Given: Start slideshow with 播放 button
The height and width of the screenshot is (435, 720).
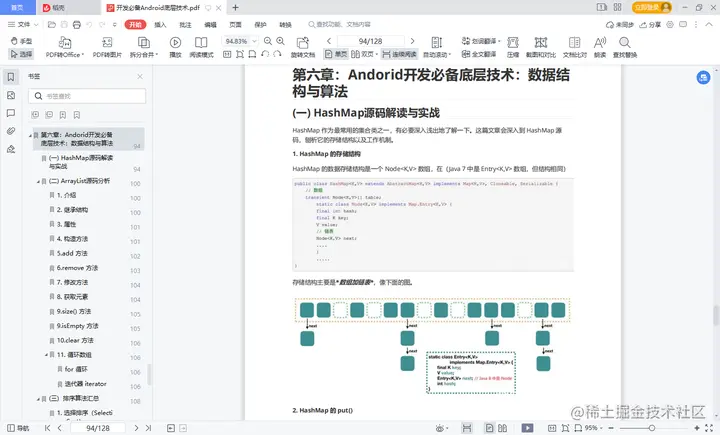Looking at the screenshot, I should tap(175, 47).
